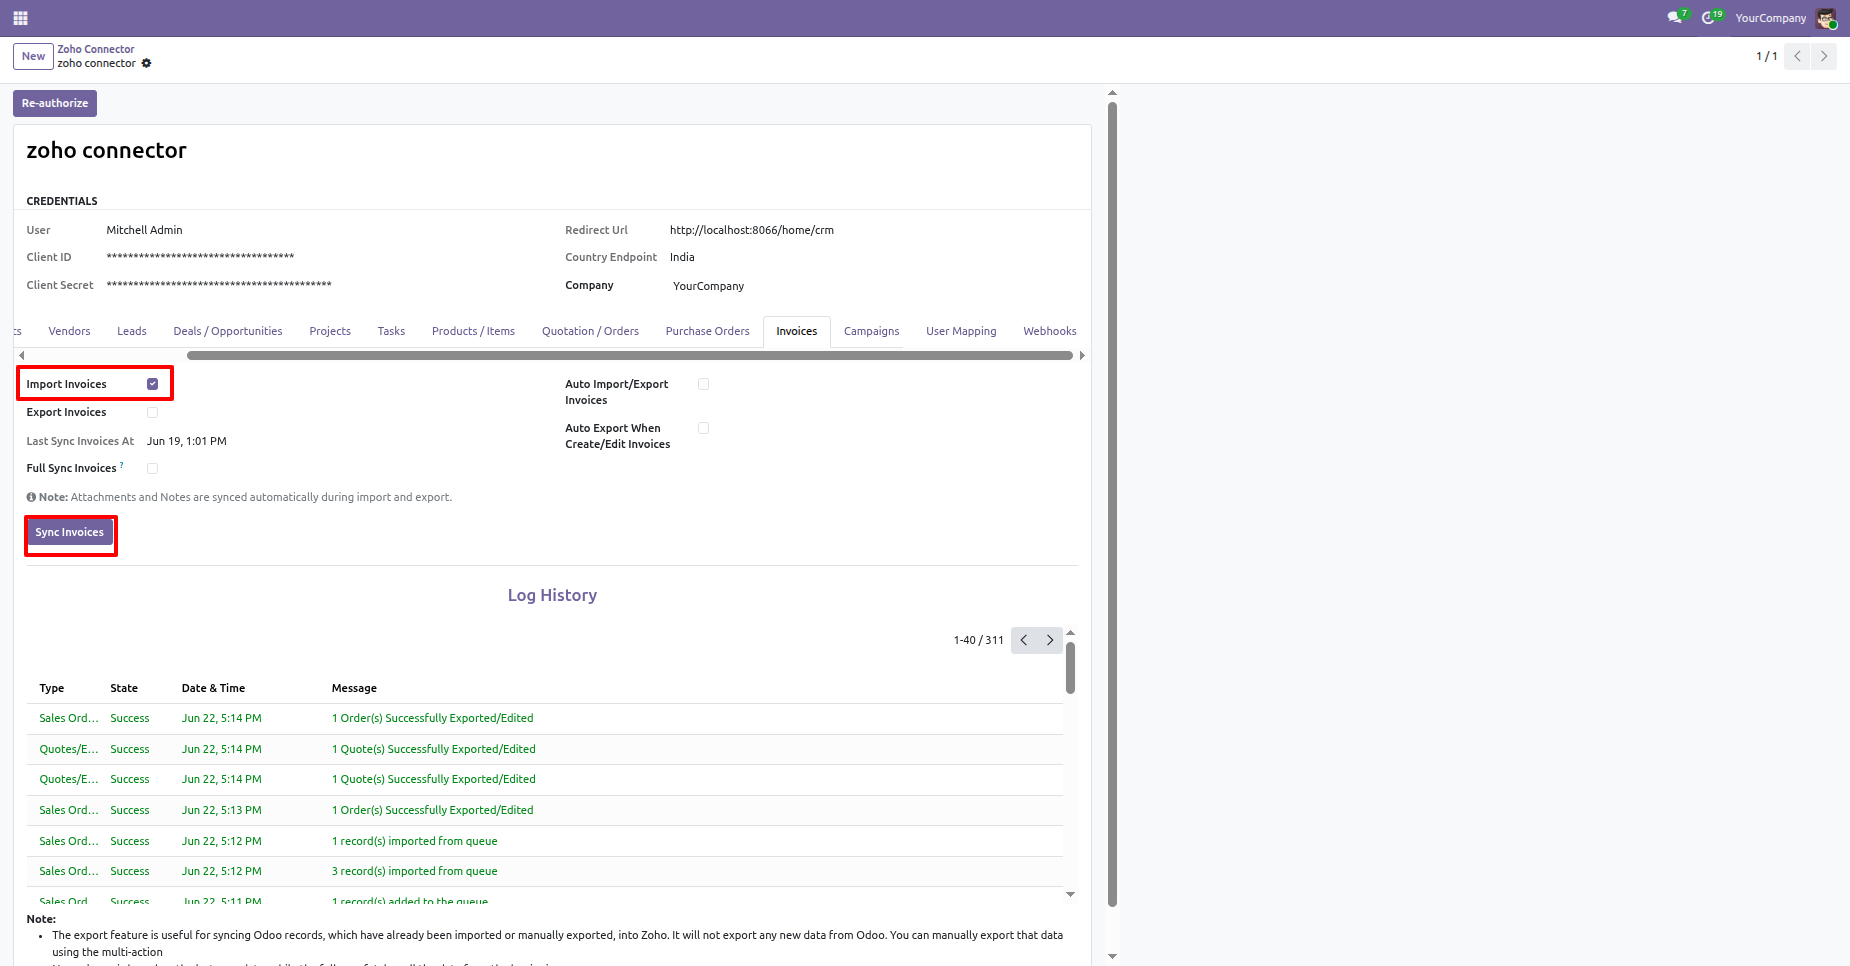Select the Invoices tab
Image resolution: width=1850 pixels, height=966 pixels.
[x=797, y=331]
